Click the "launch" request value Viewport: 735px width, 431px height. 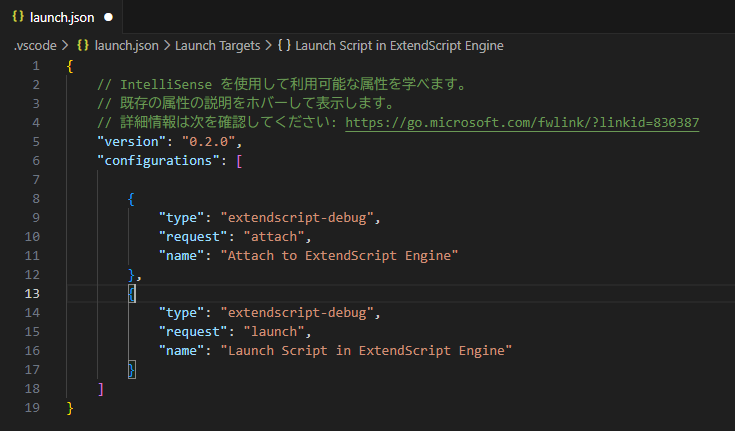click(274, 332)
